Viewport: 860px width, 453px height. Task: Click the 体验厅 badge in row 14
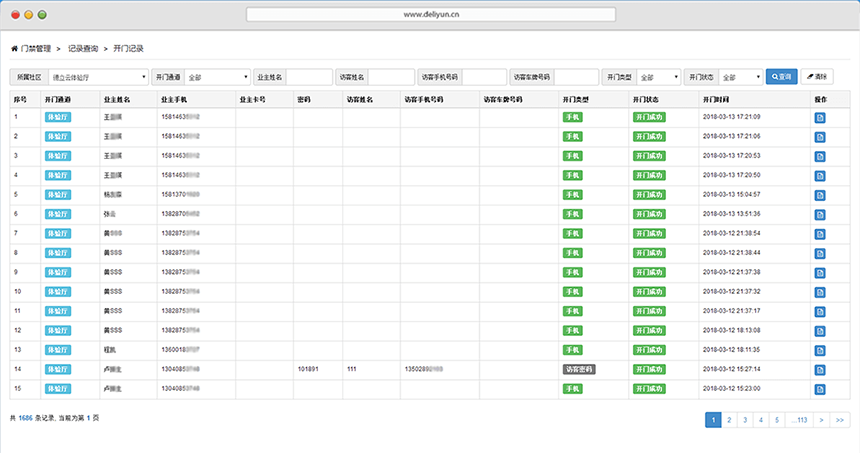coord(58,369)
